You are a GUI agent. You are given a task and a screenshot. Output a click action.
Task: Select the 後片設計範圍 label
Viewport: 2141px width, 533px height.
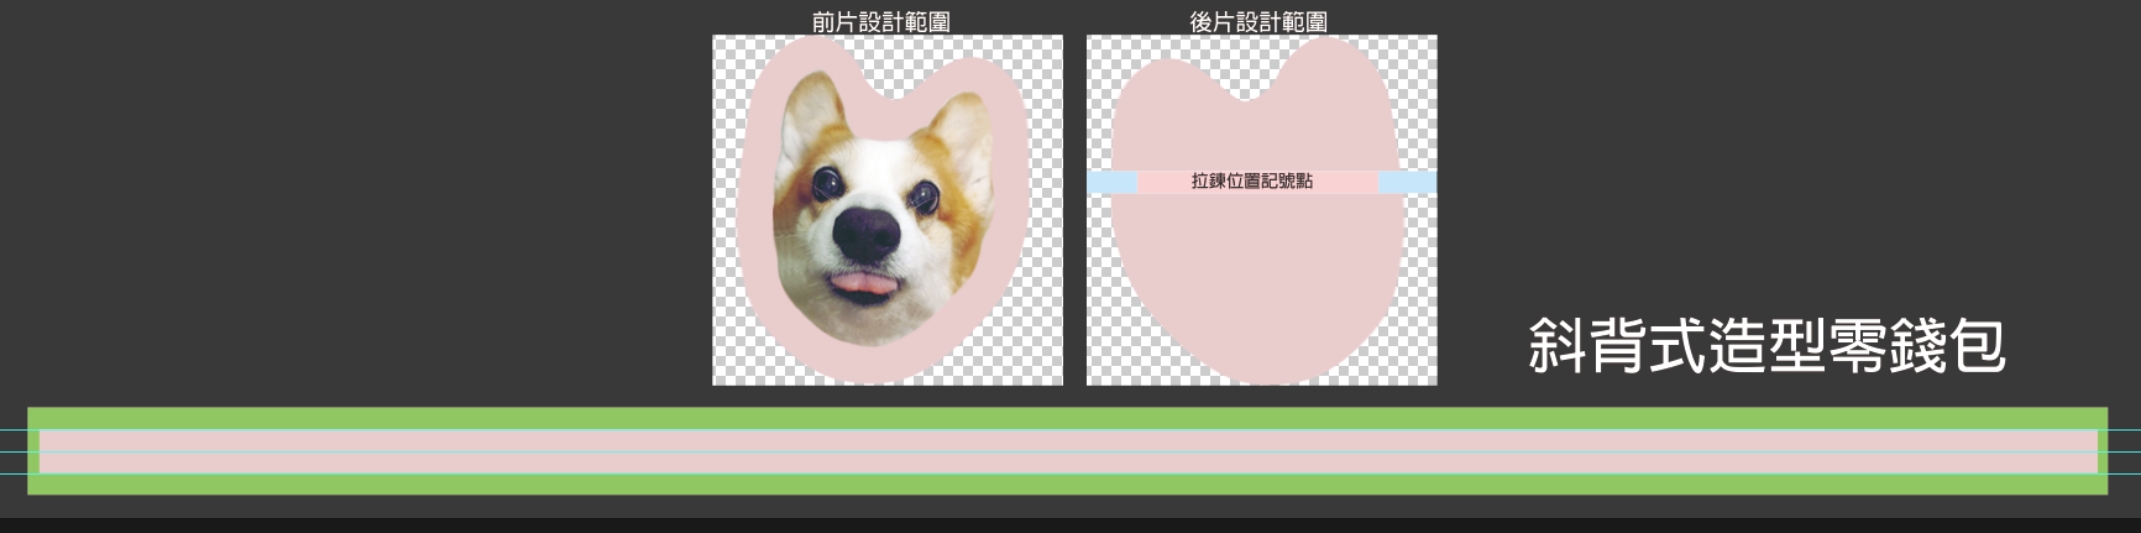(1258, 22)
